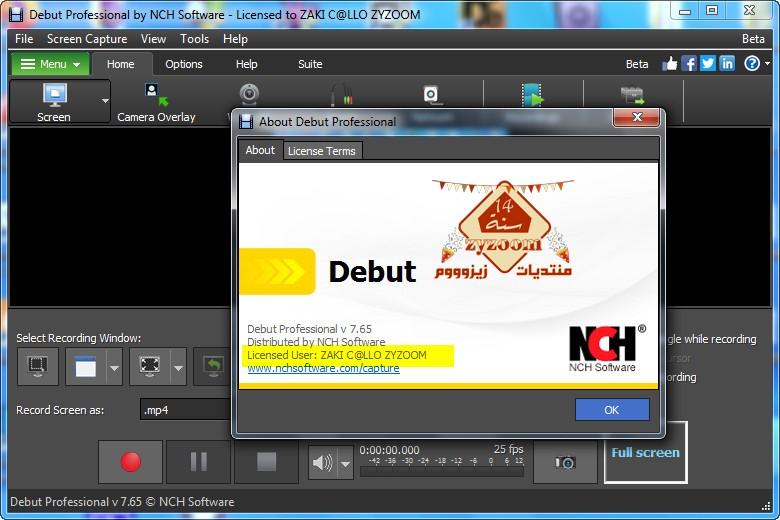The width and height of the screenshot is (780, 520).
Task: Select the About tab in dialog
Action: 260,150
